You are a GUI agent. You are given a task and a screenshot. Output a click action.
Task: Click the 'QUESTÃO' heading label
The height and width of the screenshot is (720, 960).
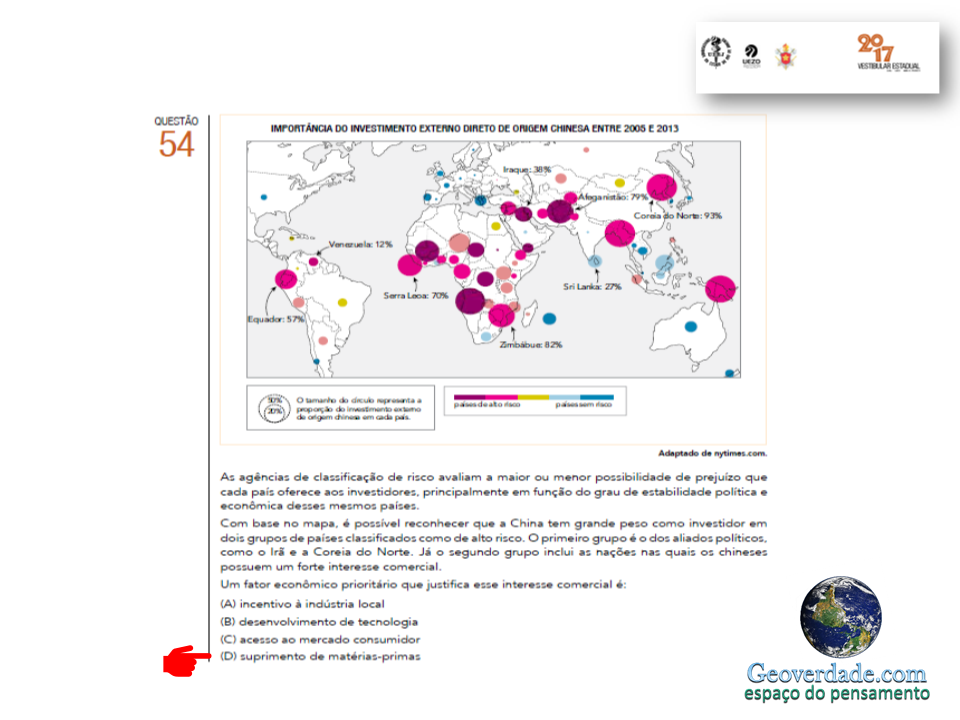[176, 121]
